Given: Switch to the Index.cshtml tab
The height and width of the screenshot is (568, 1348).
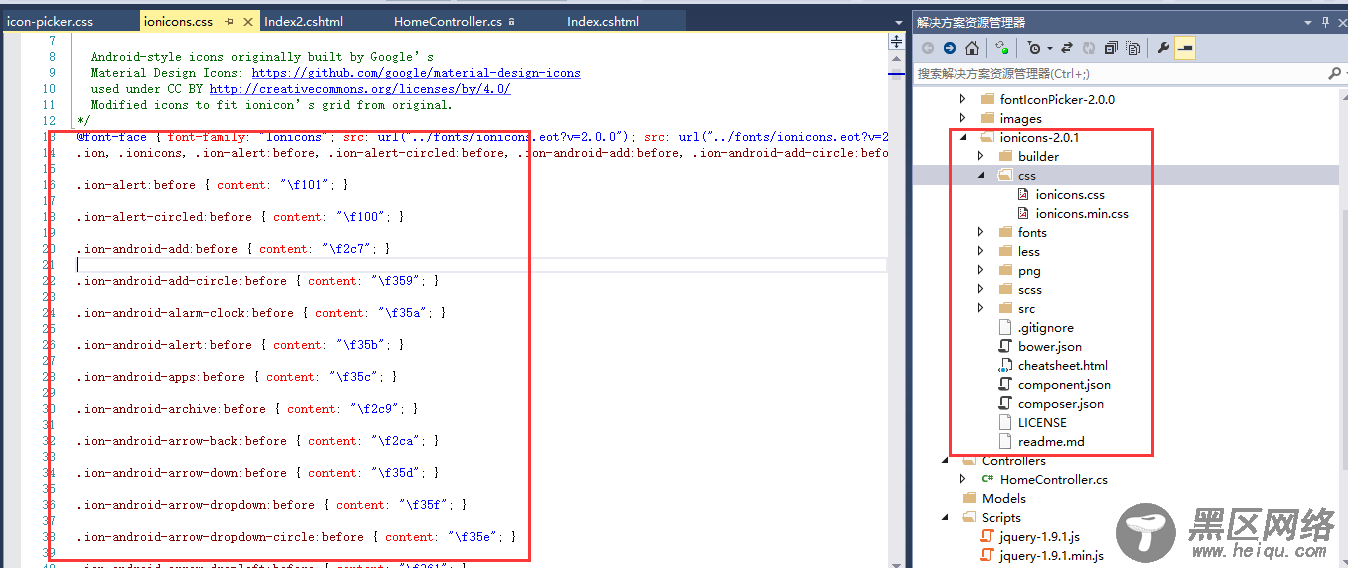Looking at the screenshot, I should [603, 21].
